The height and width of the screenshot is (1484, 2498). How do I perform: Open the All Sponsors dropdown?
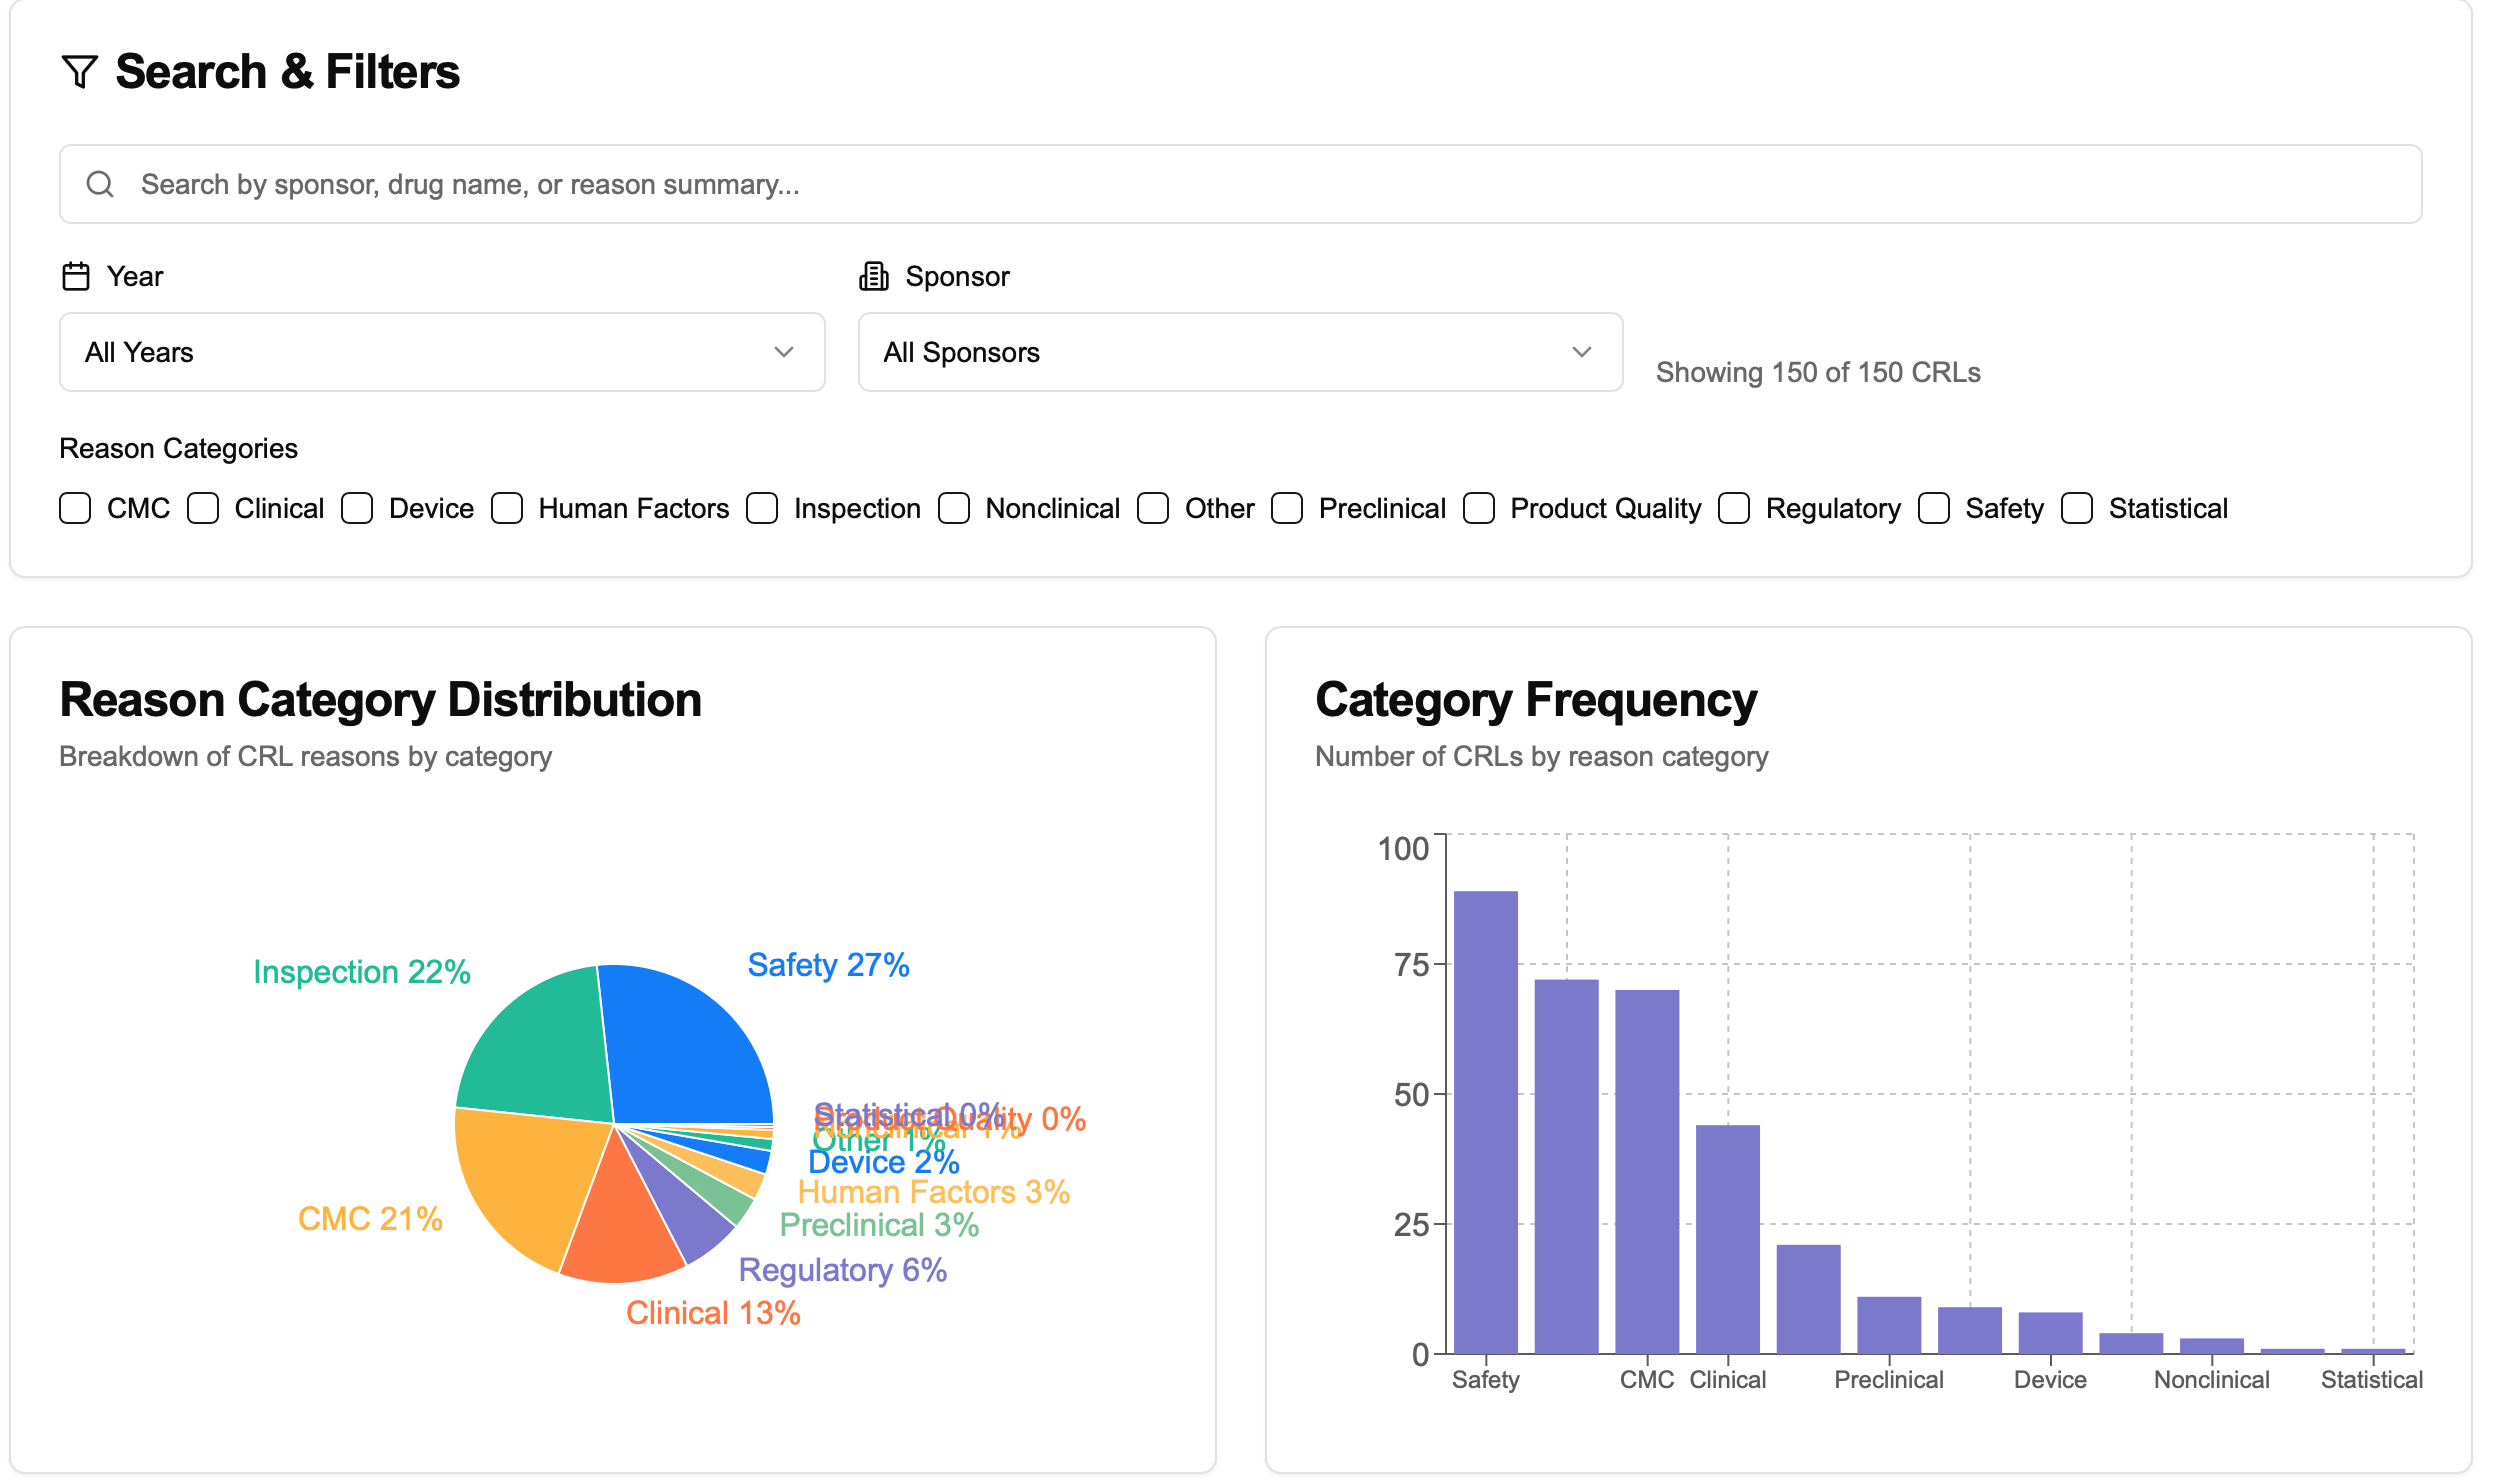coord(1239,352)
